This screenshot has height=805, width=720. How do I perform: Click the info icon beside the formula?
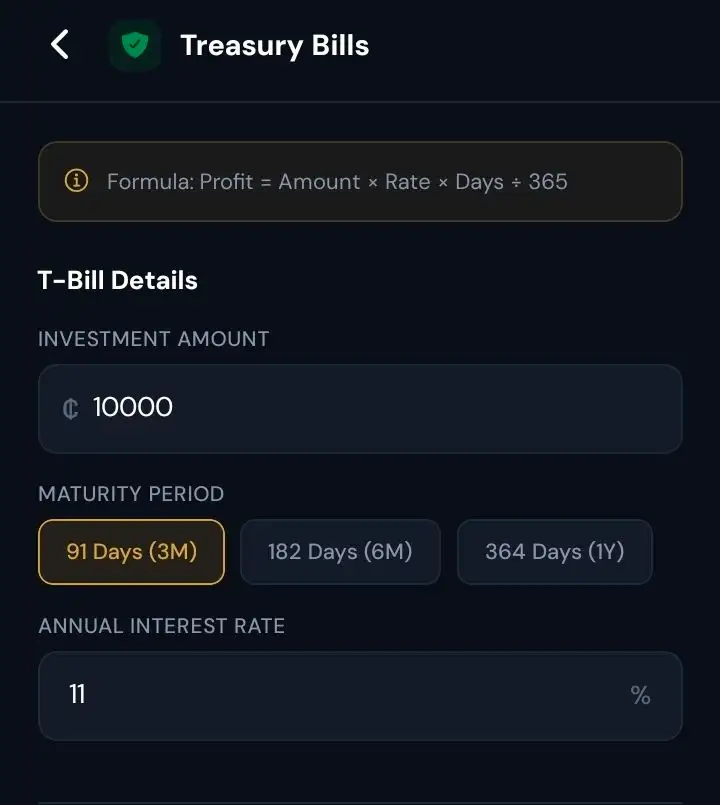(77, 181)
